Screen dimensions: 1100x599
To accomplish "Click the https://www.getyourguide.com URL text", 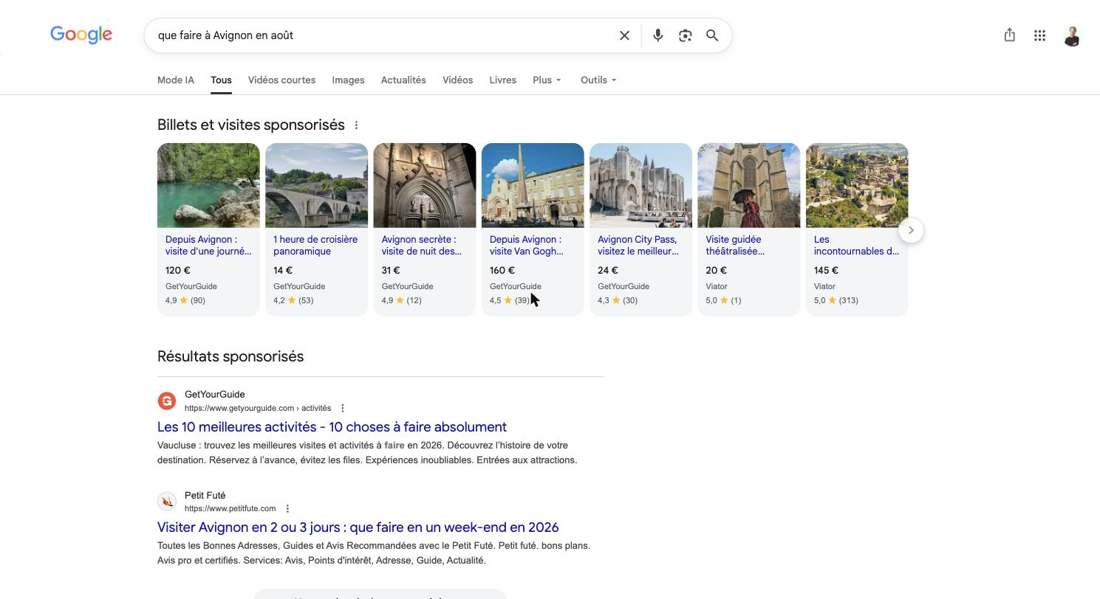I will tap(257, 408).
